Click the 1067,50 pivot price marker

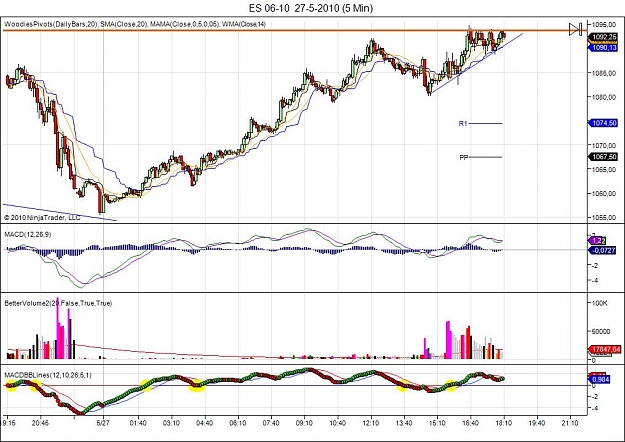(604, 157)
